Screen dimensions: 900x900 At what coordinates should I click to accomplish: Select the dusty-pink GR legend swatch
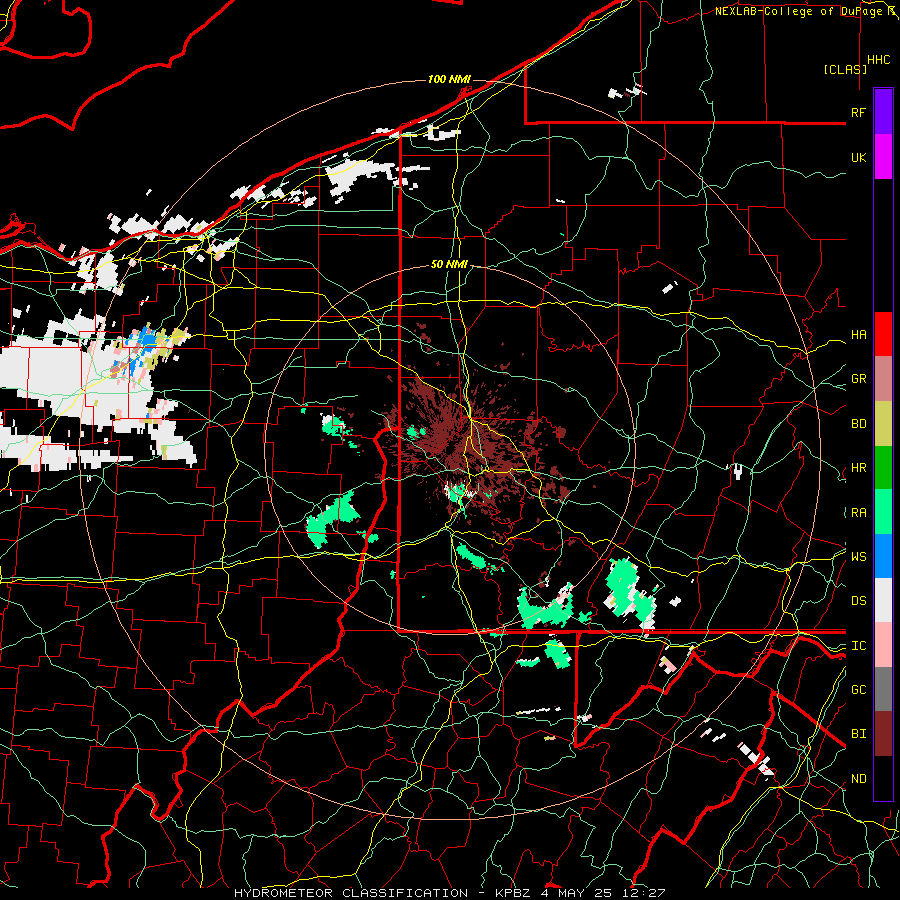tap(883, 379)
